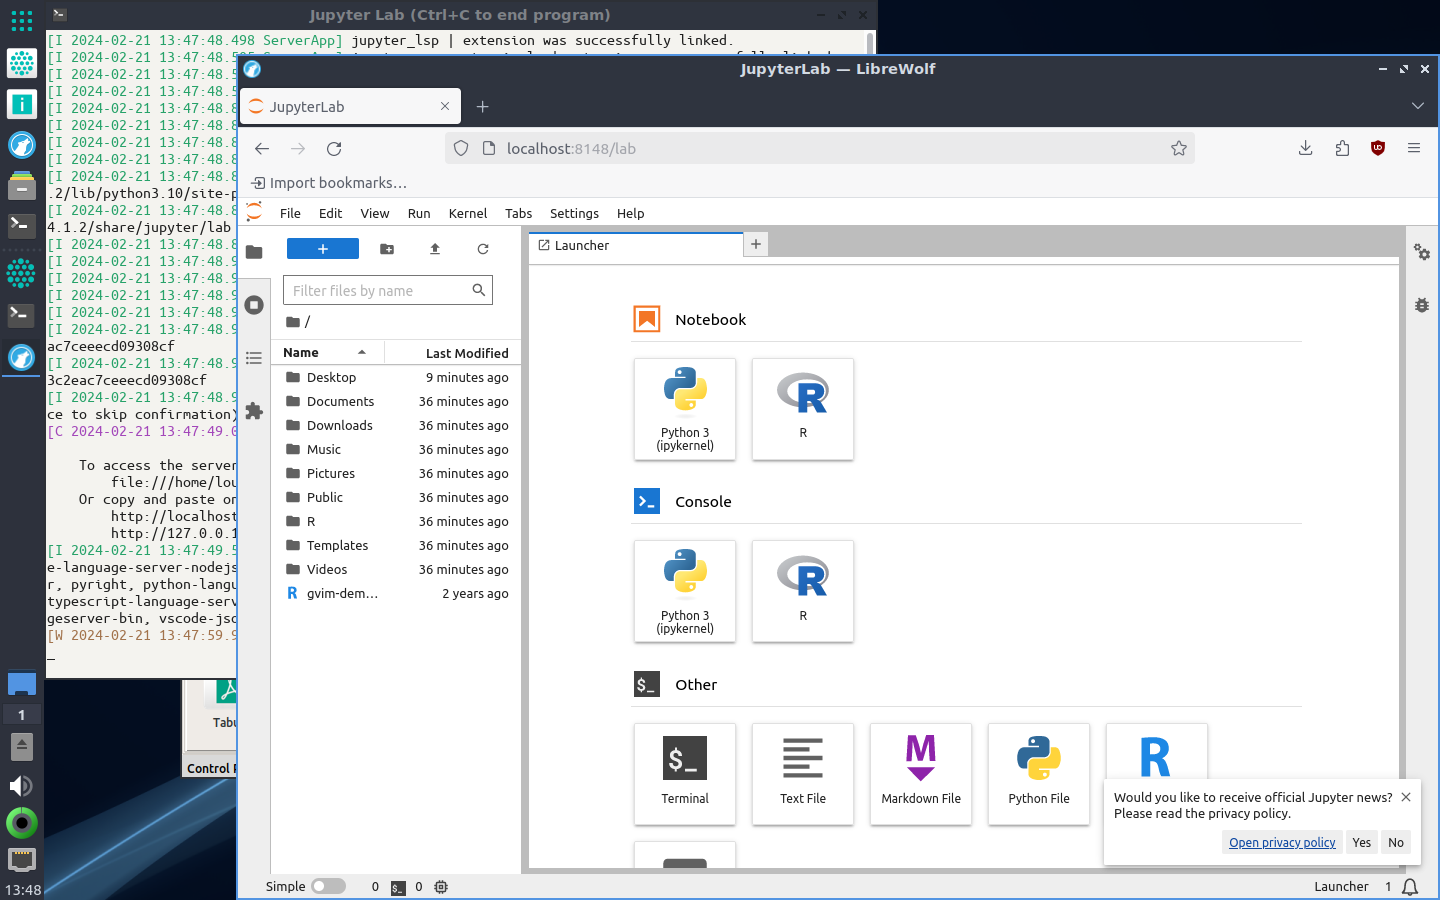Click the Open privacy policy link
This screenshot has height=900, width=1440.
pyautogui.click(x=1282, y=842)
